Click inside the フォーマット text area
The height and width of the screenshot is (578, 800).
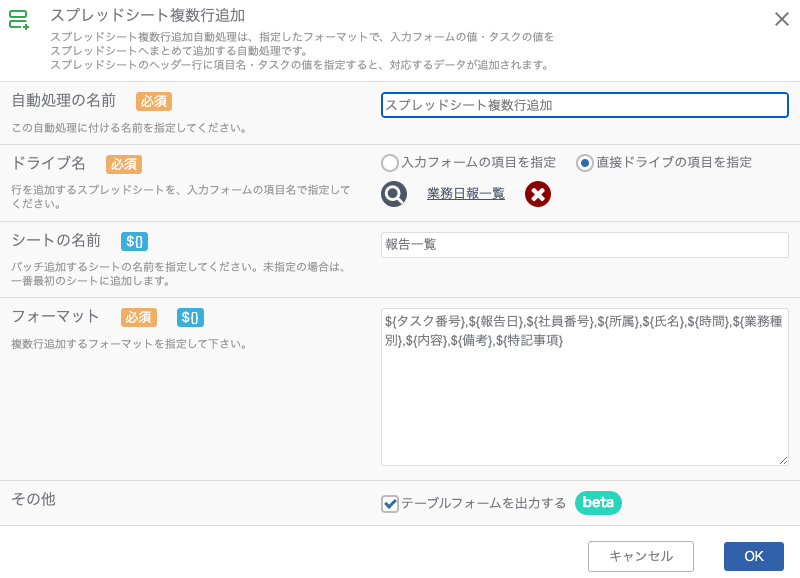coord(585,387)
